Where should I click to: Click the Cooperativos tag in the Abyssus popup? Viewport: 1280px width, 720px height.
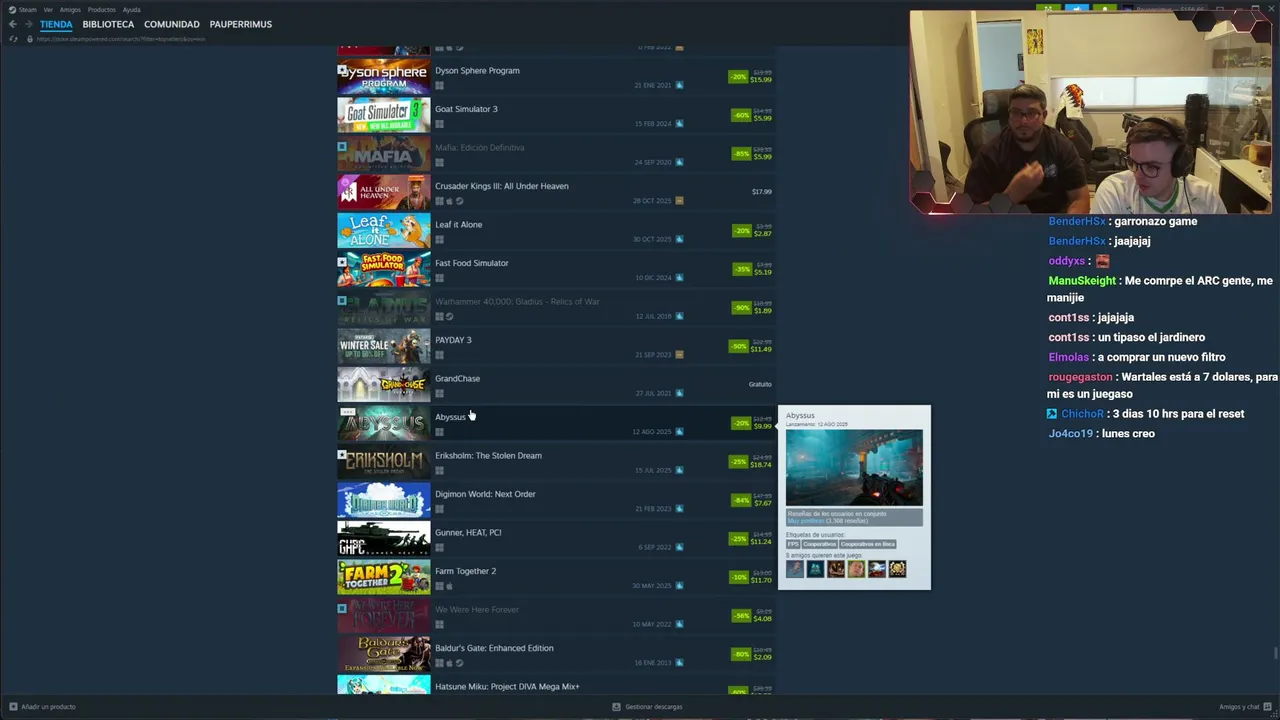point(819,544)
